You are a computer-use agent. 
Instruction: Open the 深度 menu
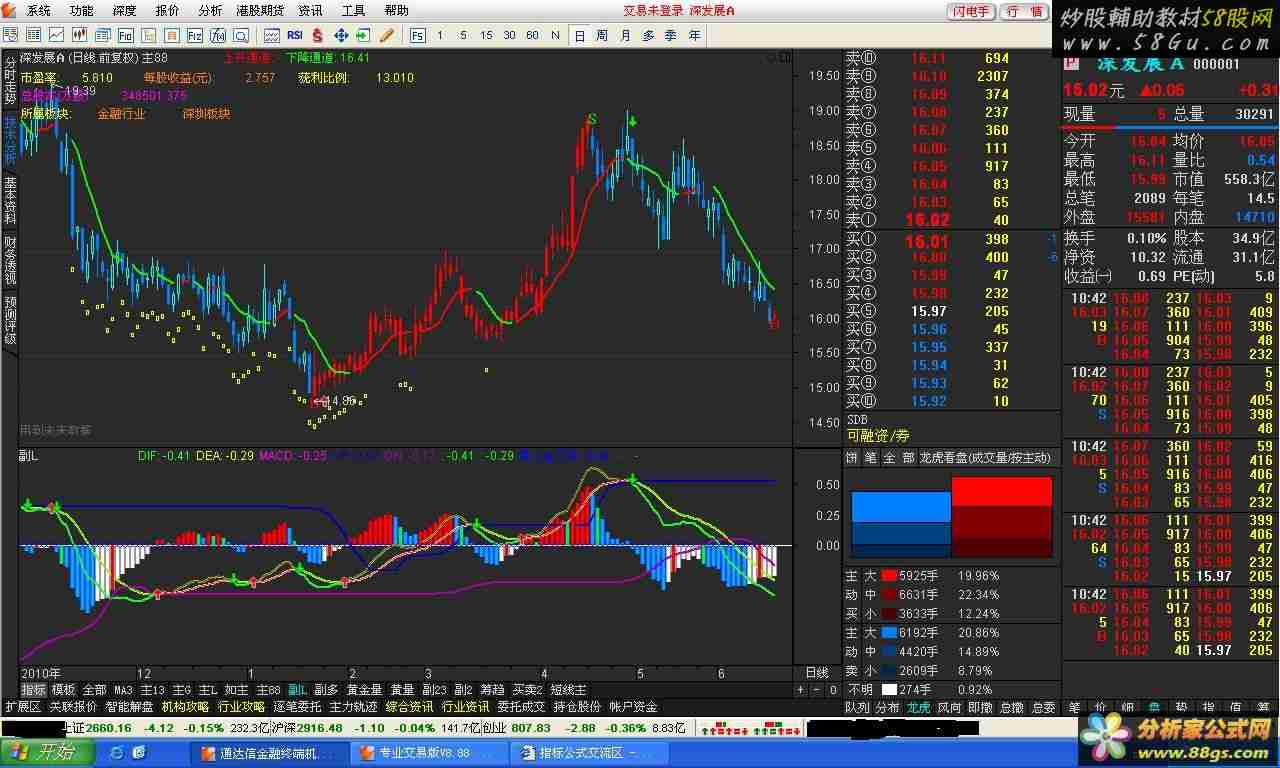click(x=124, y=11)
